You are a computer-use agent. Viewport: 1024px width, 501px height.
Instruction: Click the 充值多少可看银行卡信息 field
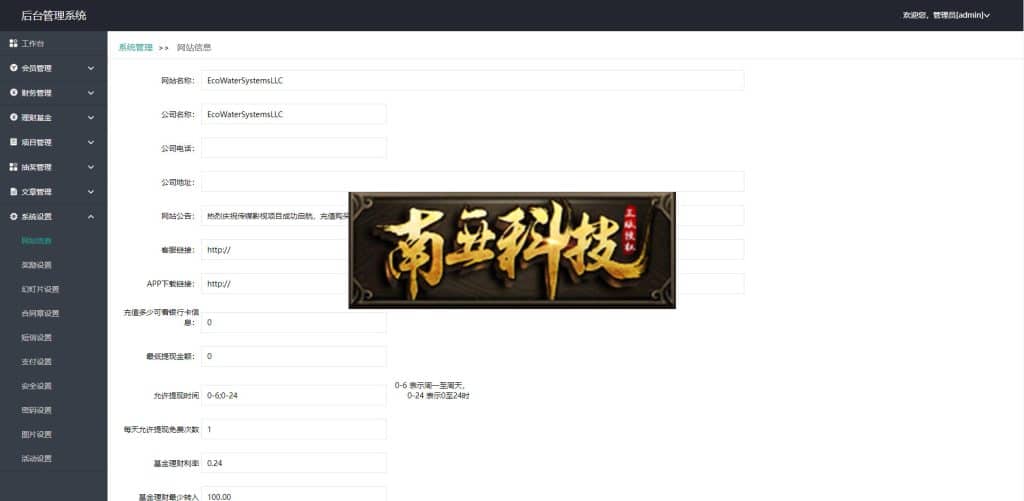click(293, 322)
